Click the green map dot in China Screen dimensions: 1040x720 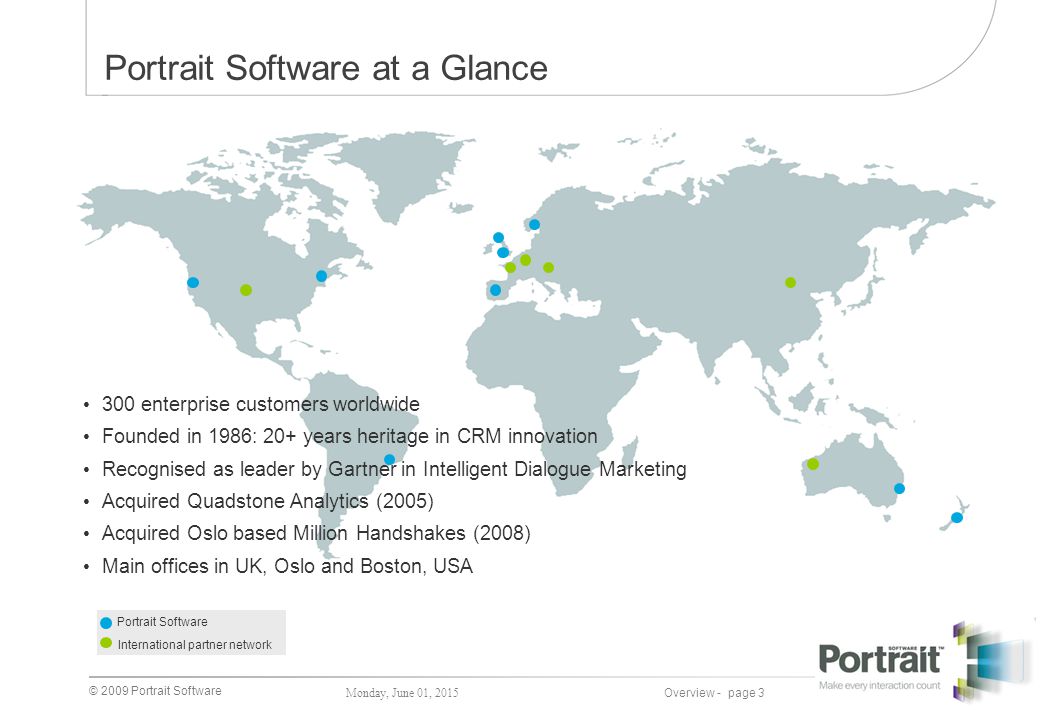coord(791,282)
